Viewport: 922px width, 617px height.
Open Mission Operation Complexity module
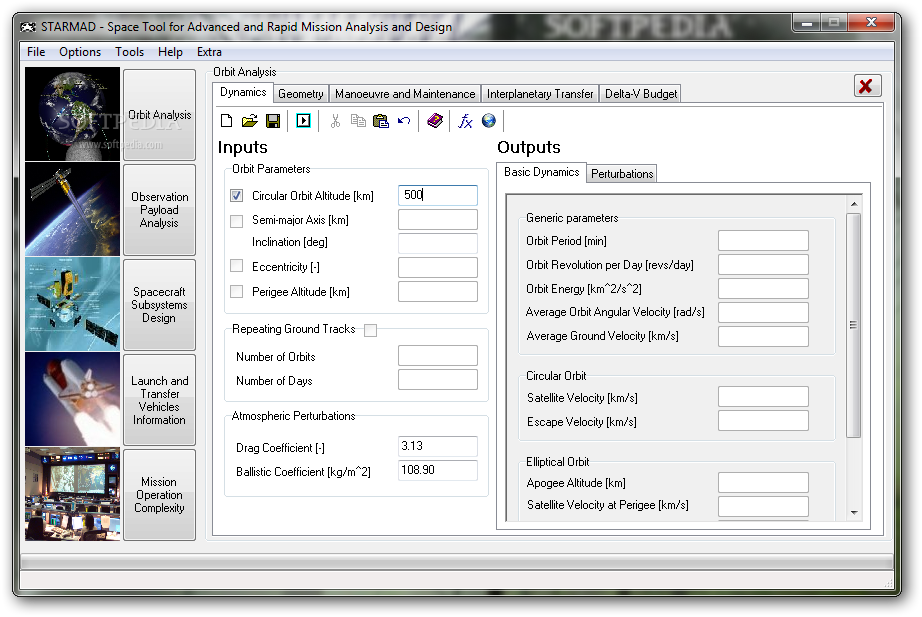[x=159, y=495]
